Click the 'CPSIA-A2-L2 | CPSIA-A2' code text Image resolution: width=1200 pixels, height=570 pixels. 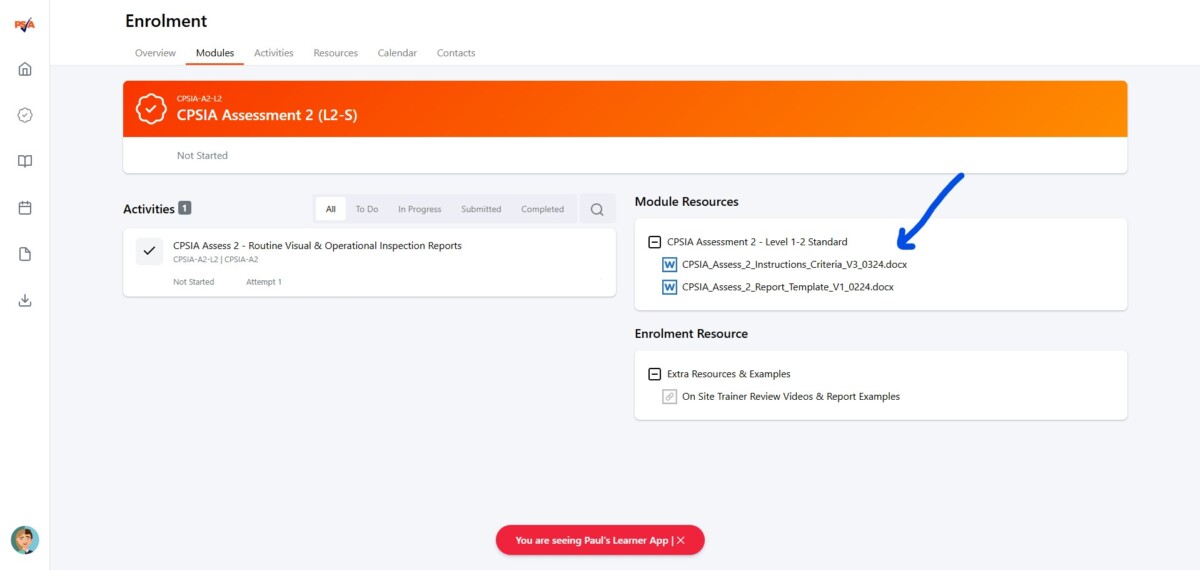click(215, 259)
